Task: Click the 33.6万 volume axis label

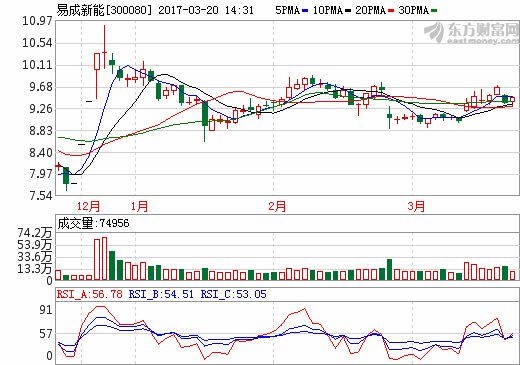Action: 35,257
